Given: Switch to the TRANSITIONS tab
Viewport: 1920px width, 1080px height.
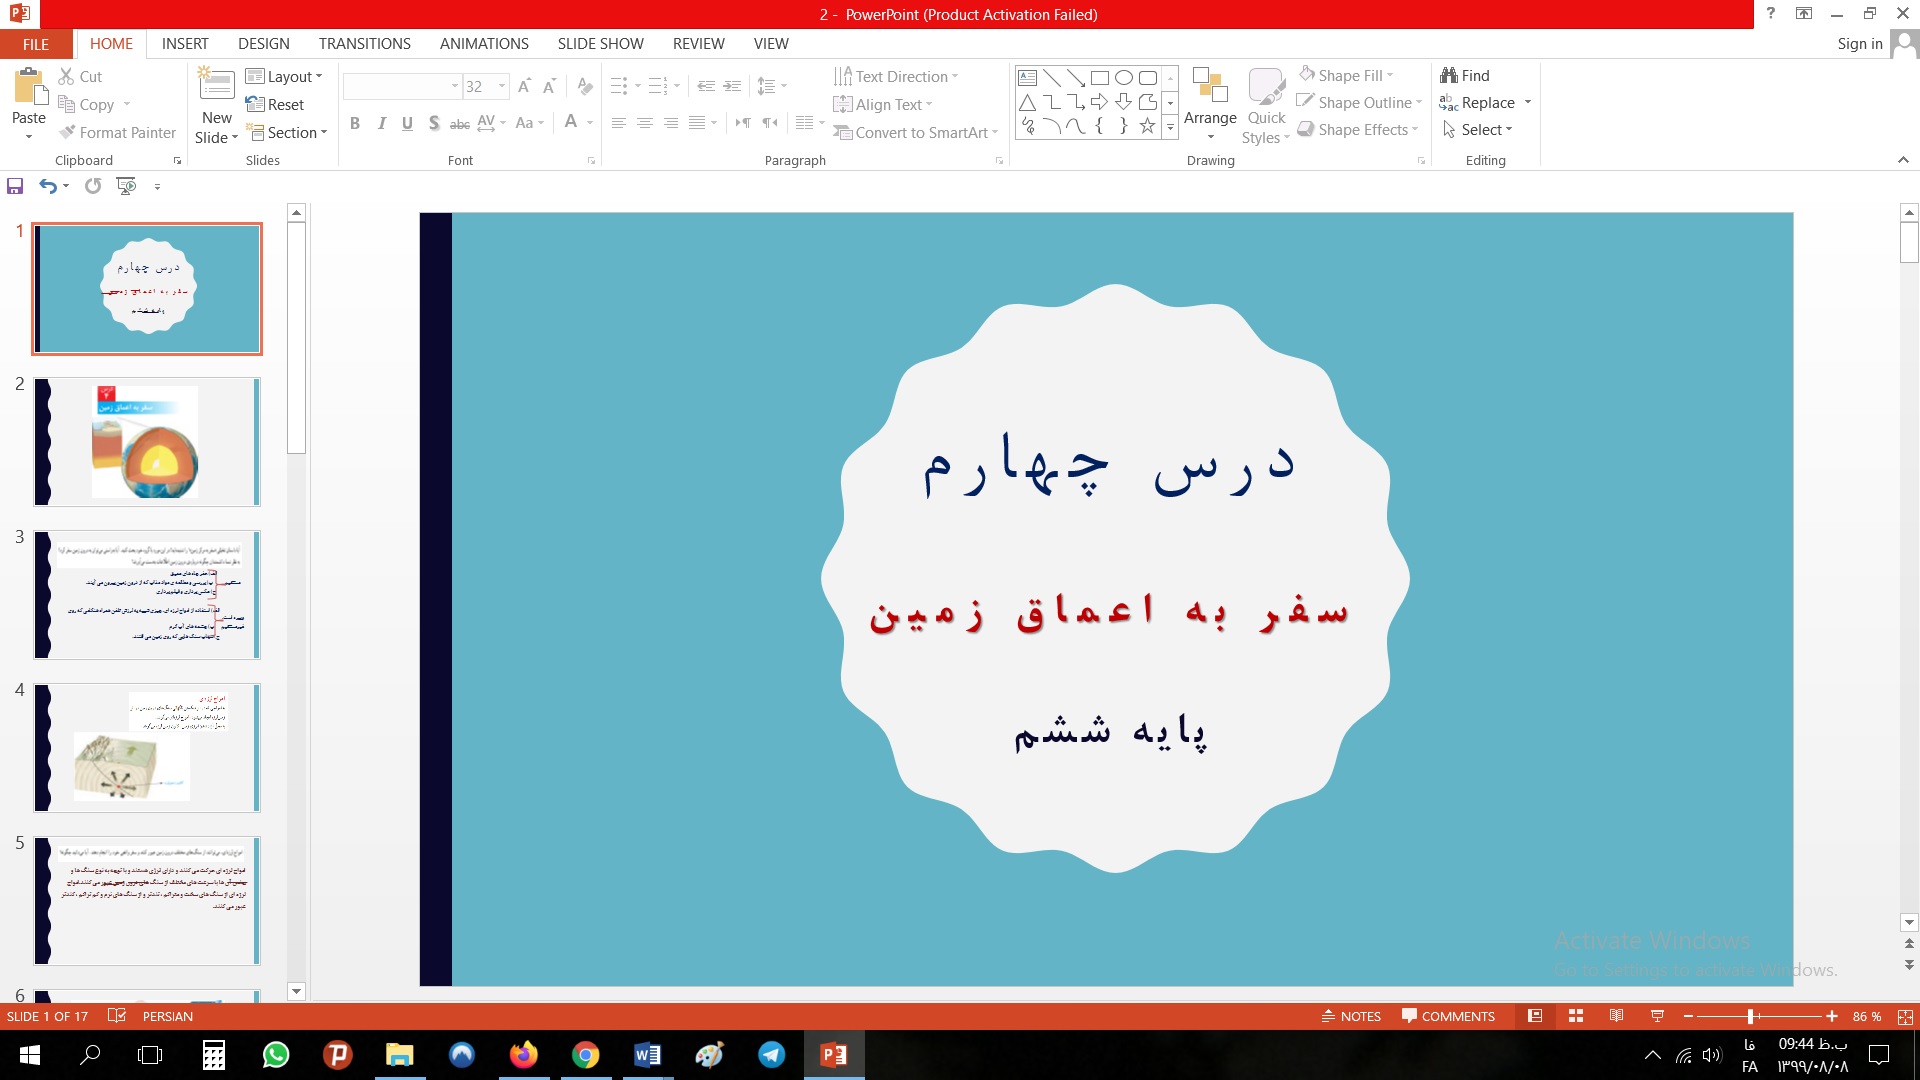Looking at the screenshot, I should point(364,44).
